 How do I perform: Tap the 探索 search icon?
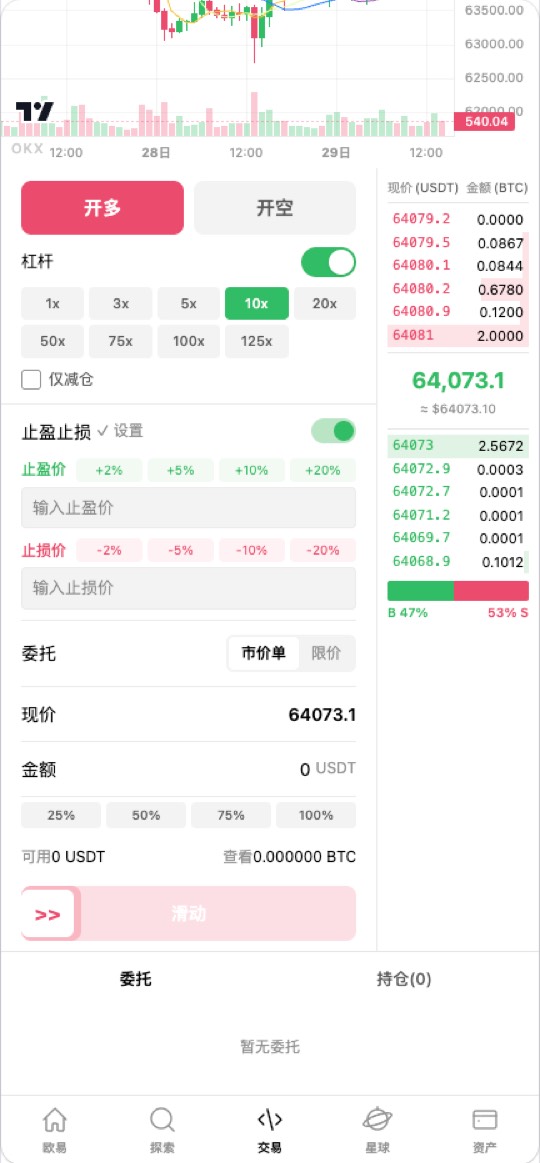click(x=162, y=1118)
